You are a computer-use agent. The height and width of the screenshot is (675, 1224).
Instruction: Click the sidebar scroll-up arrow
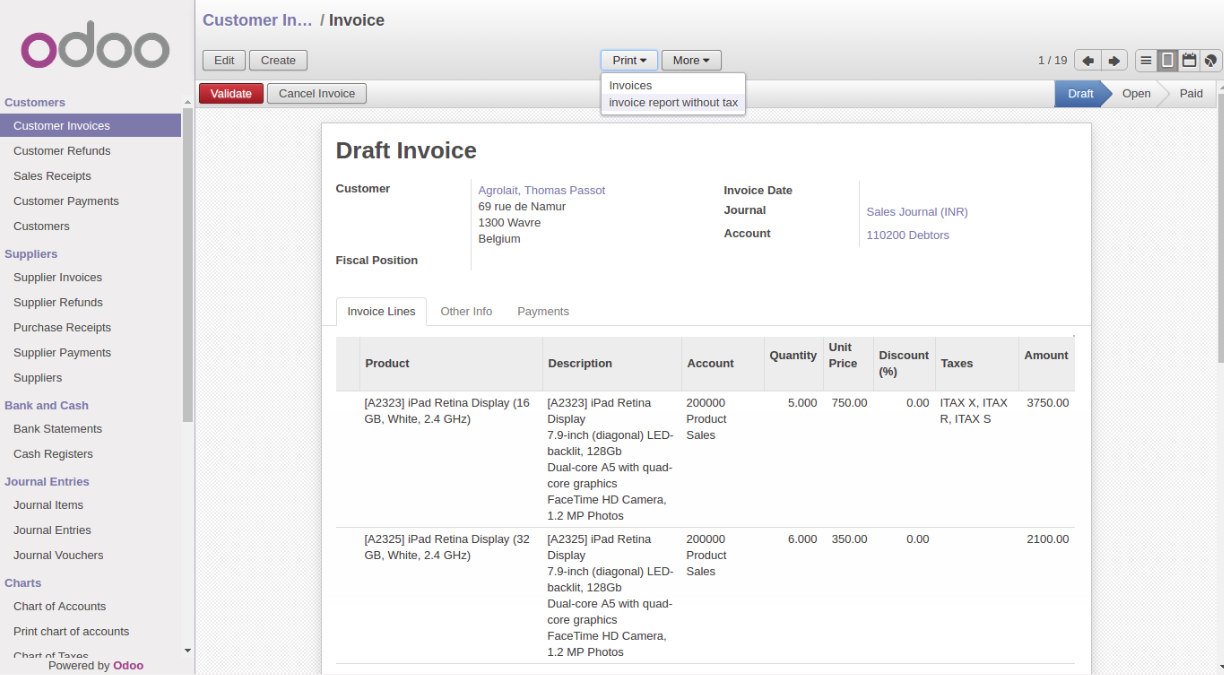pos(187,102)
